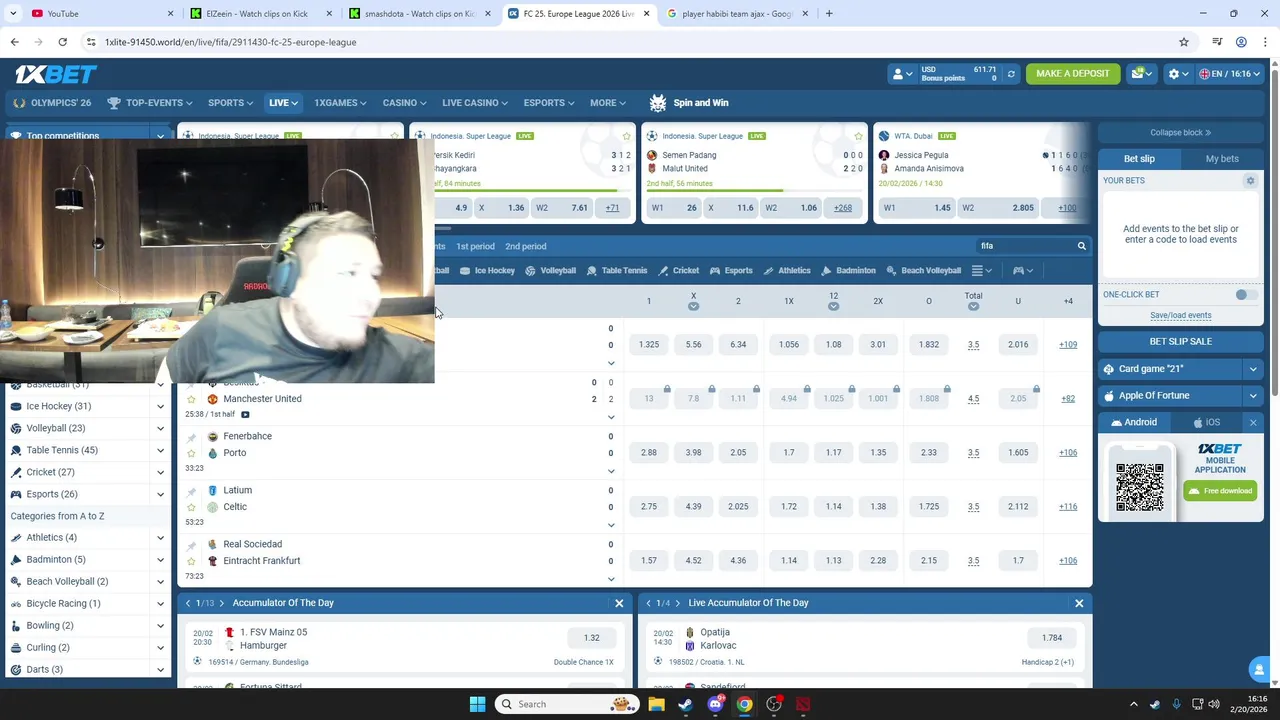Click the Spin and Win wheel icon
1280x720 pixels.
657,103
